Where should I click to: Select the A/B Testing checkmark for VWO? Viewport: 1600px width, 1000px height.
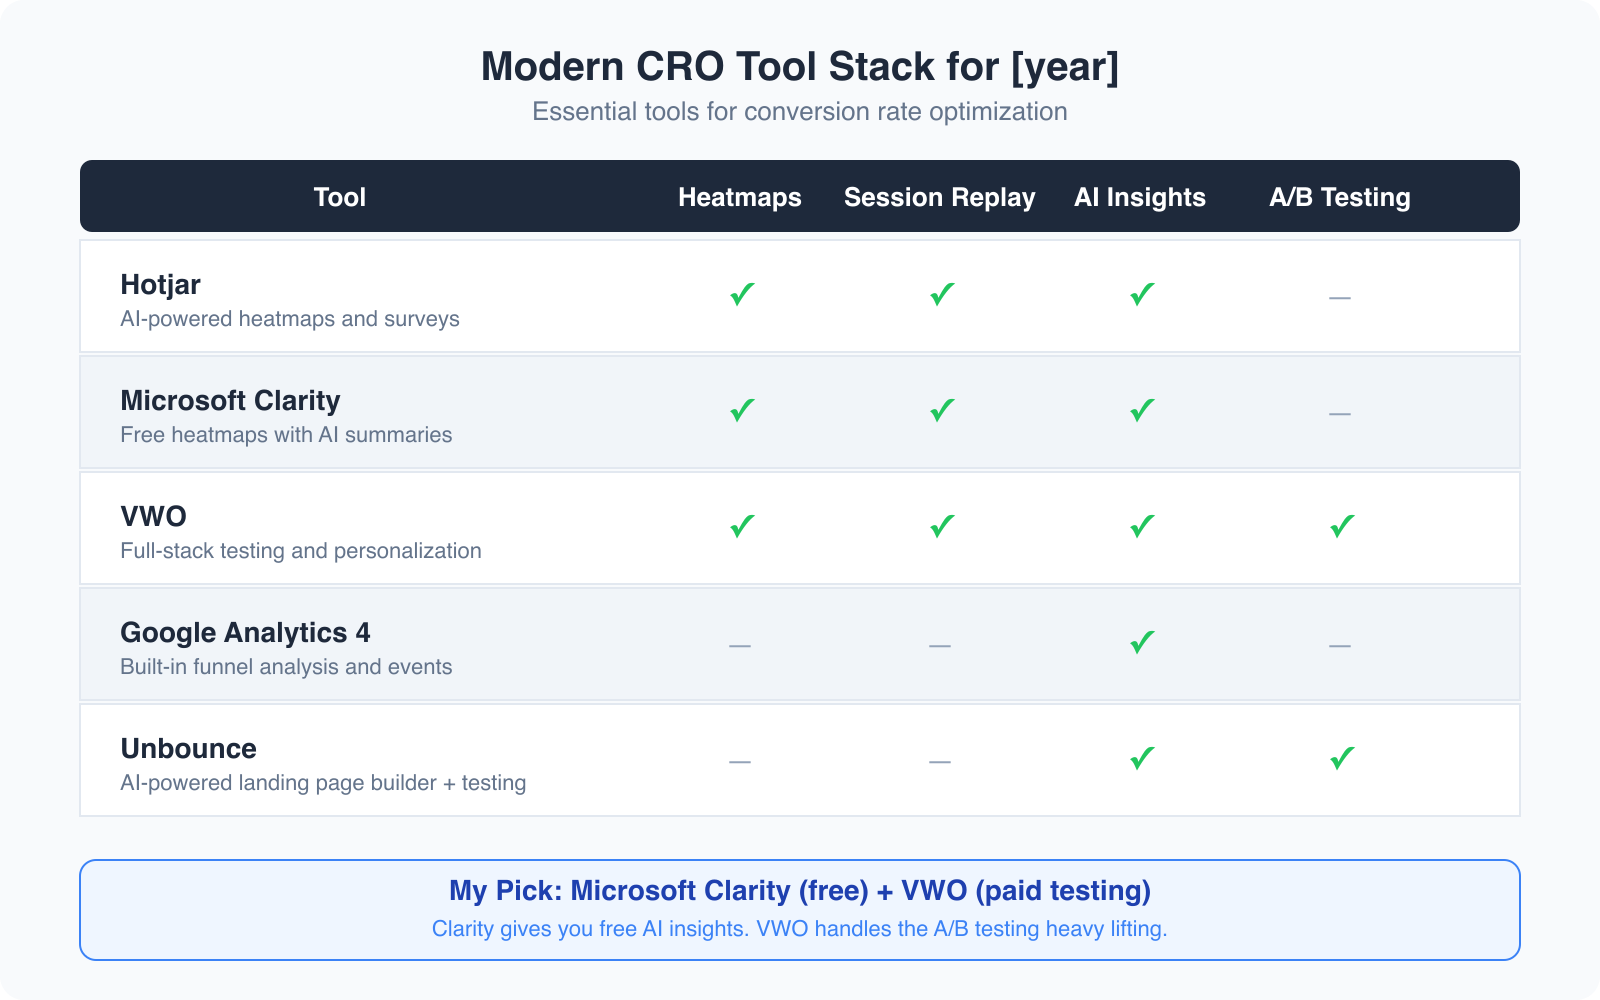1340,527
